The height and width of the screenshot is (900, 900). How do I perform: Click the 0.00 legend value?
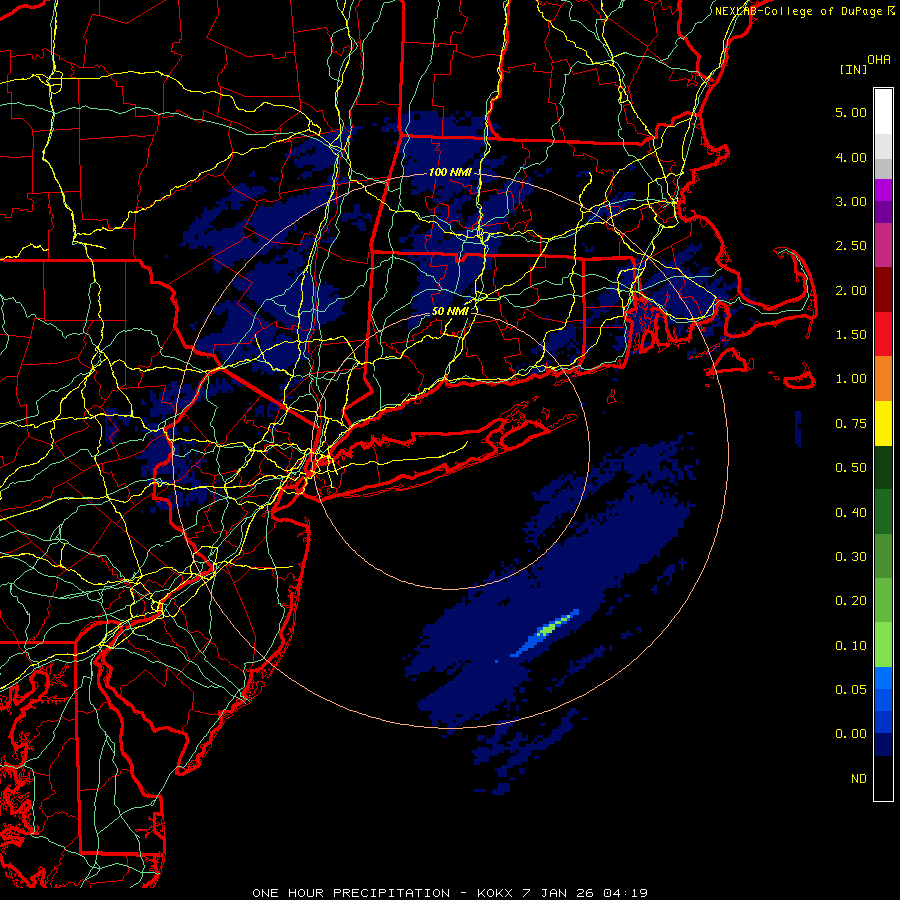(x=851, y=734)
